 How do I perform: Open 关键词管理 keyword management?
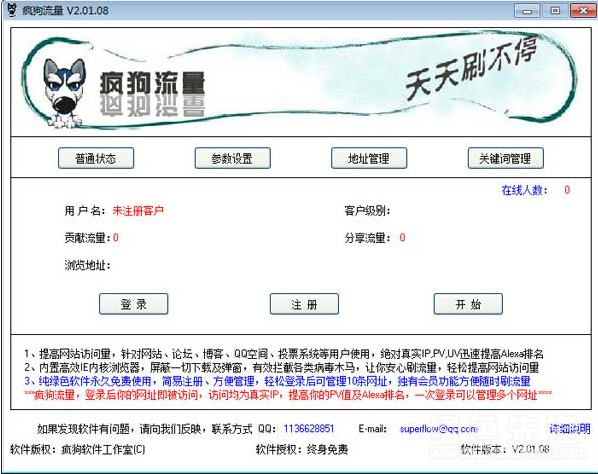click(505, 158)
